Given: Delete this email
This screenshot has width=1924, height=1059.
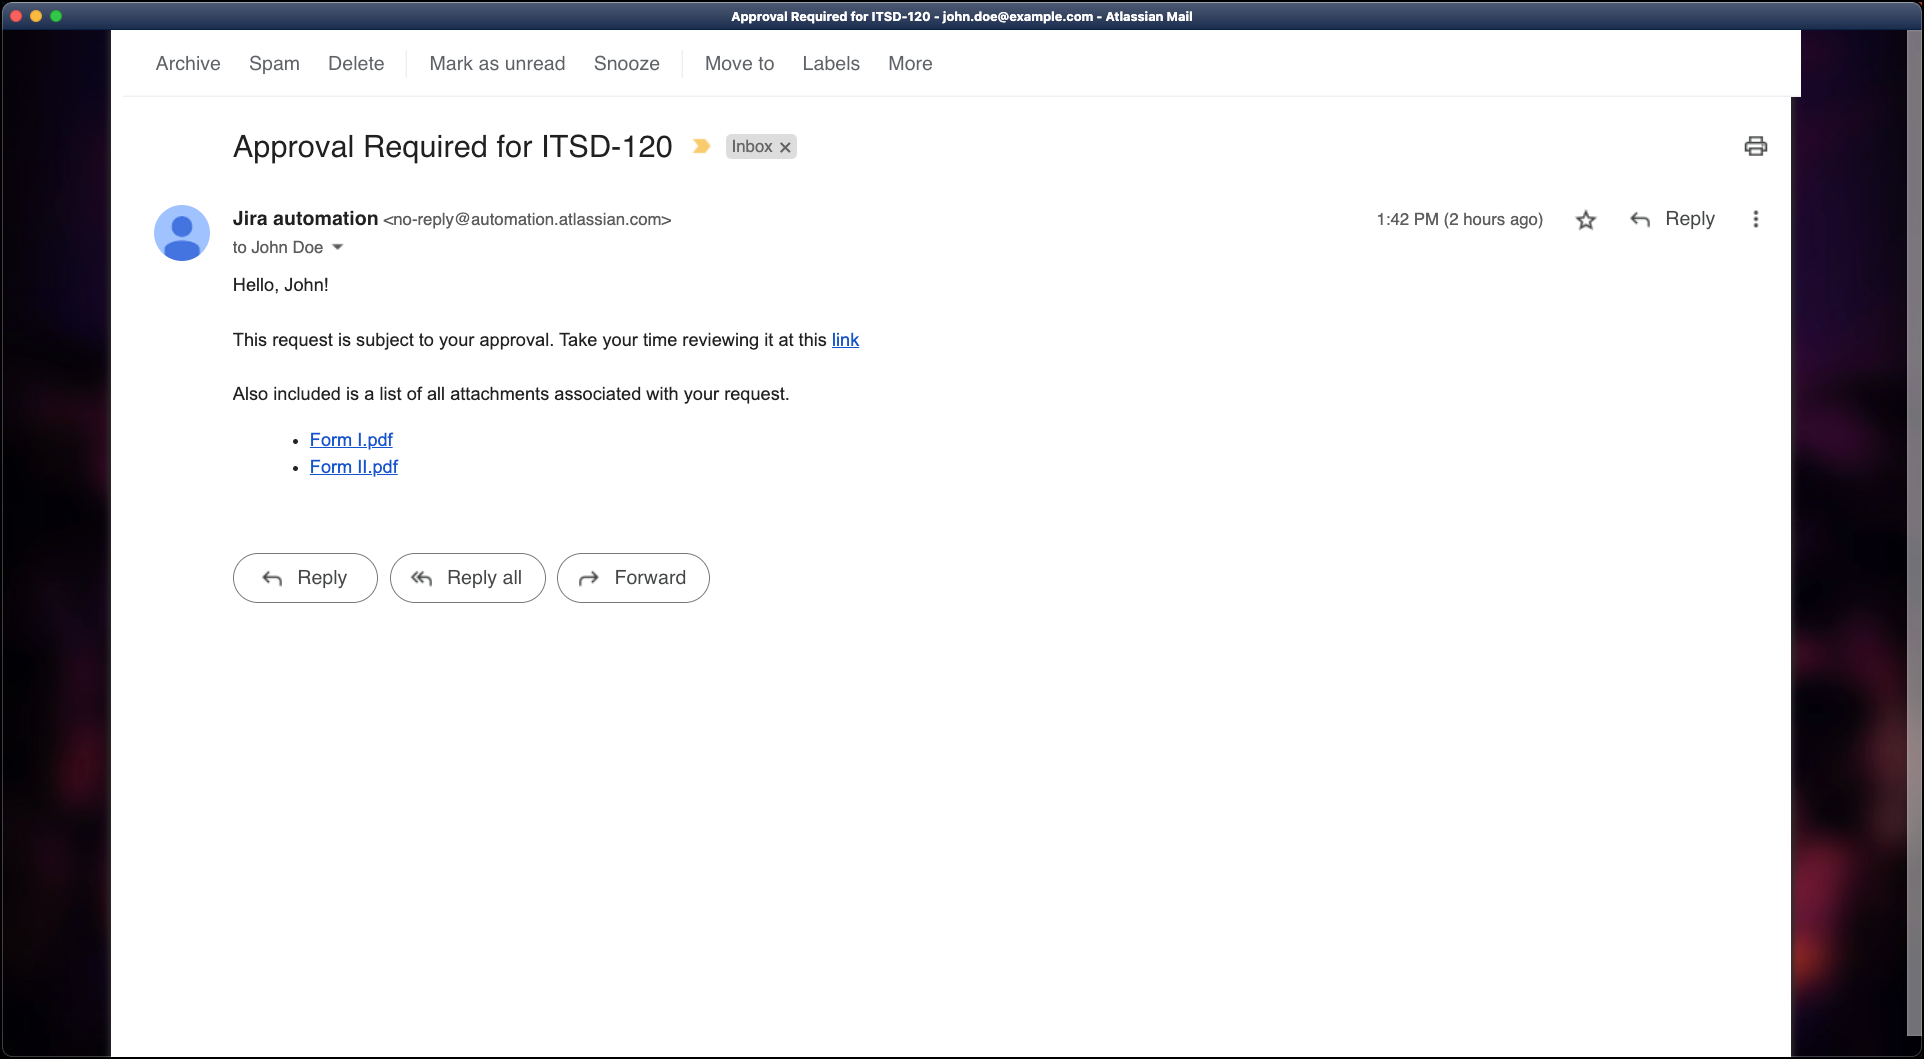Looking at the screenshot, I should point(356,63).
